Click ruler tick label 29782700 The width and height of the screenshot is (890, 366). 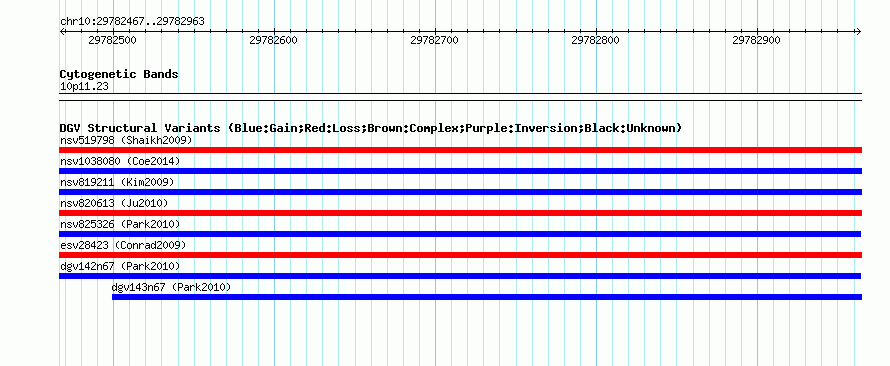[435, 40]
